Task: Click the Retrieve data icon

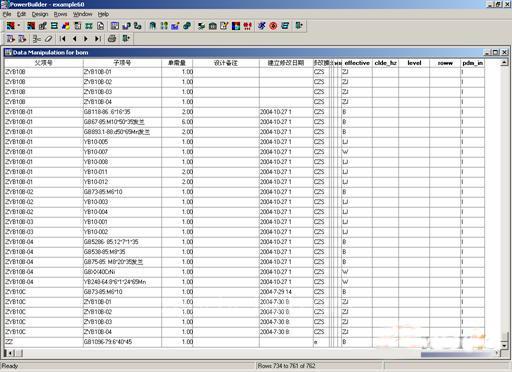Action: pos(10,39)
